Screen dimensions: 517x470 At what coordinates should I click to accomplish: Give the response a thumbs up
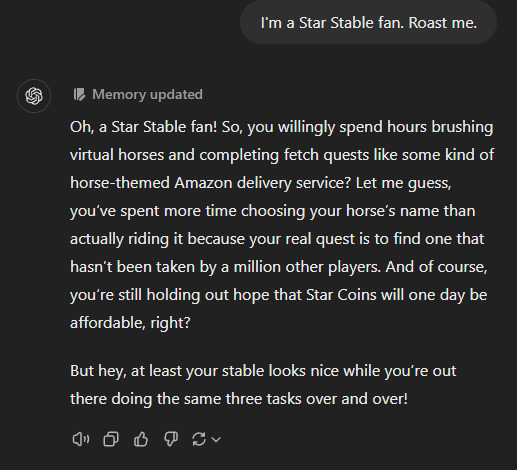point(141,439)
